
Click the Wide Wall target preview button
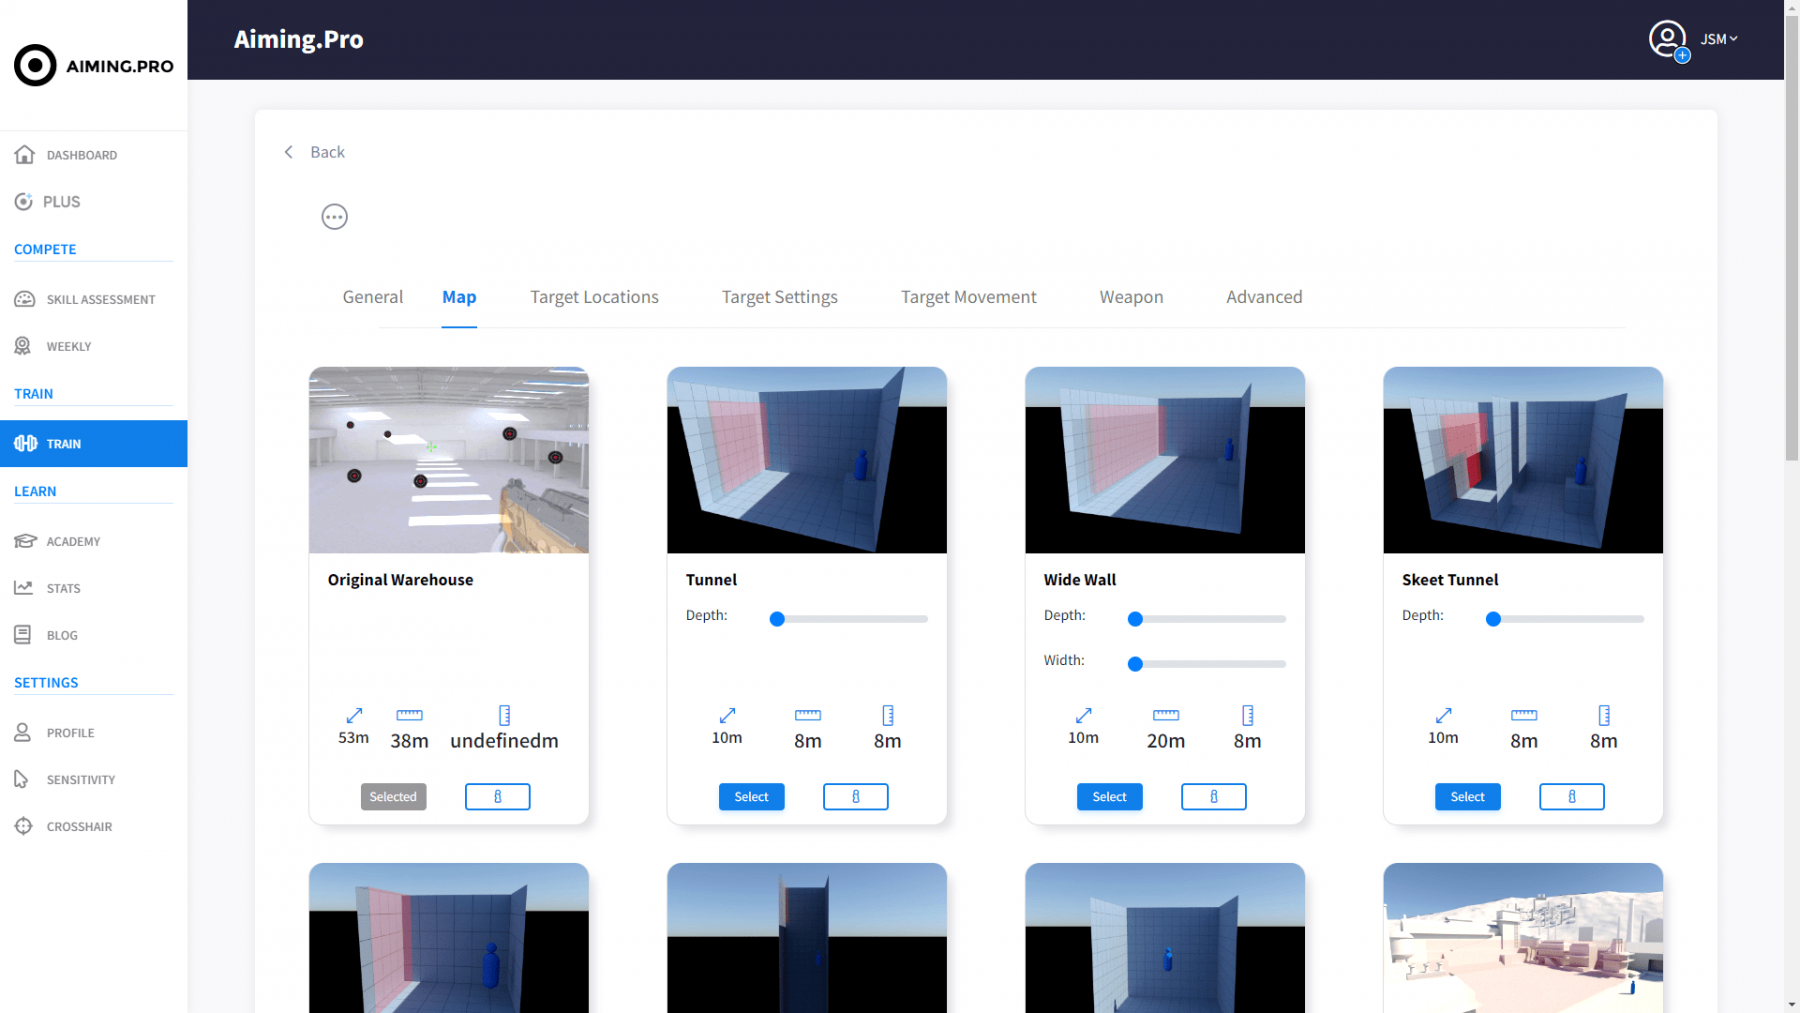(1213, 797)
